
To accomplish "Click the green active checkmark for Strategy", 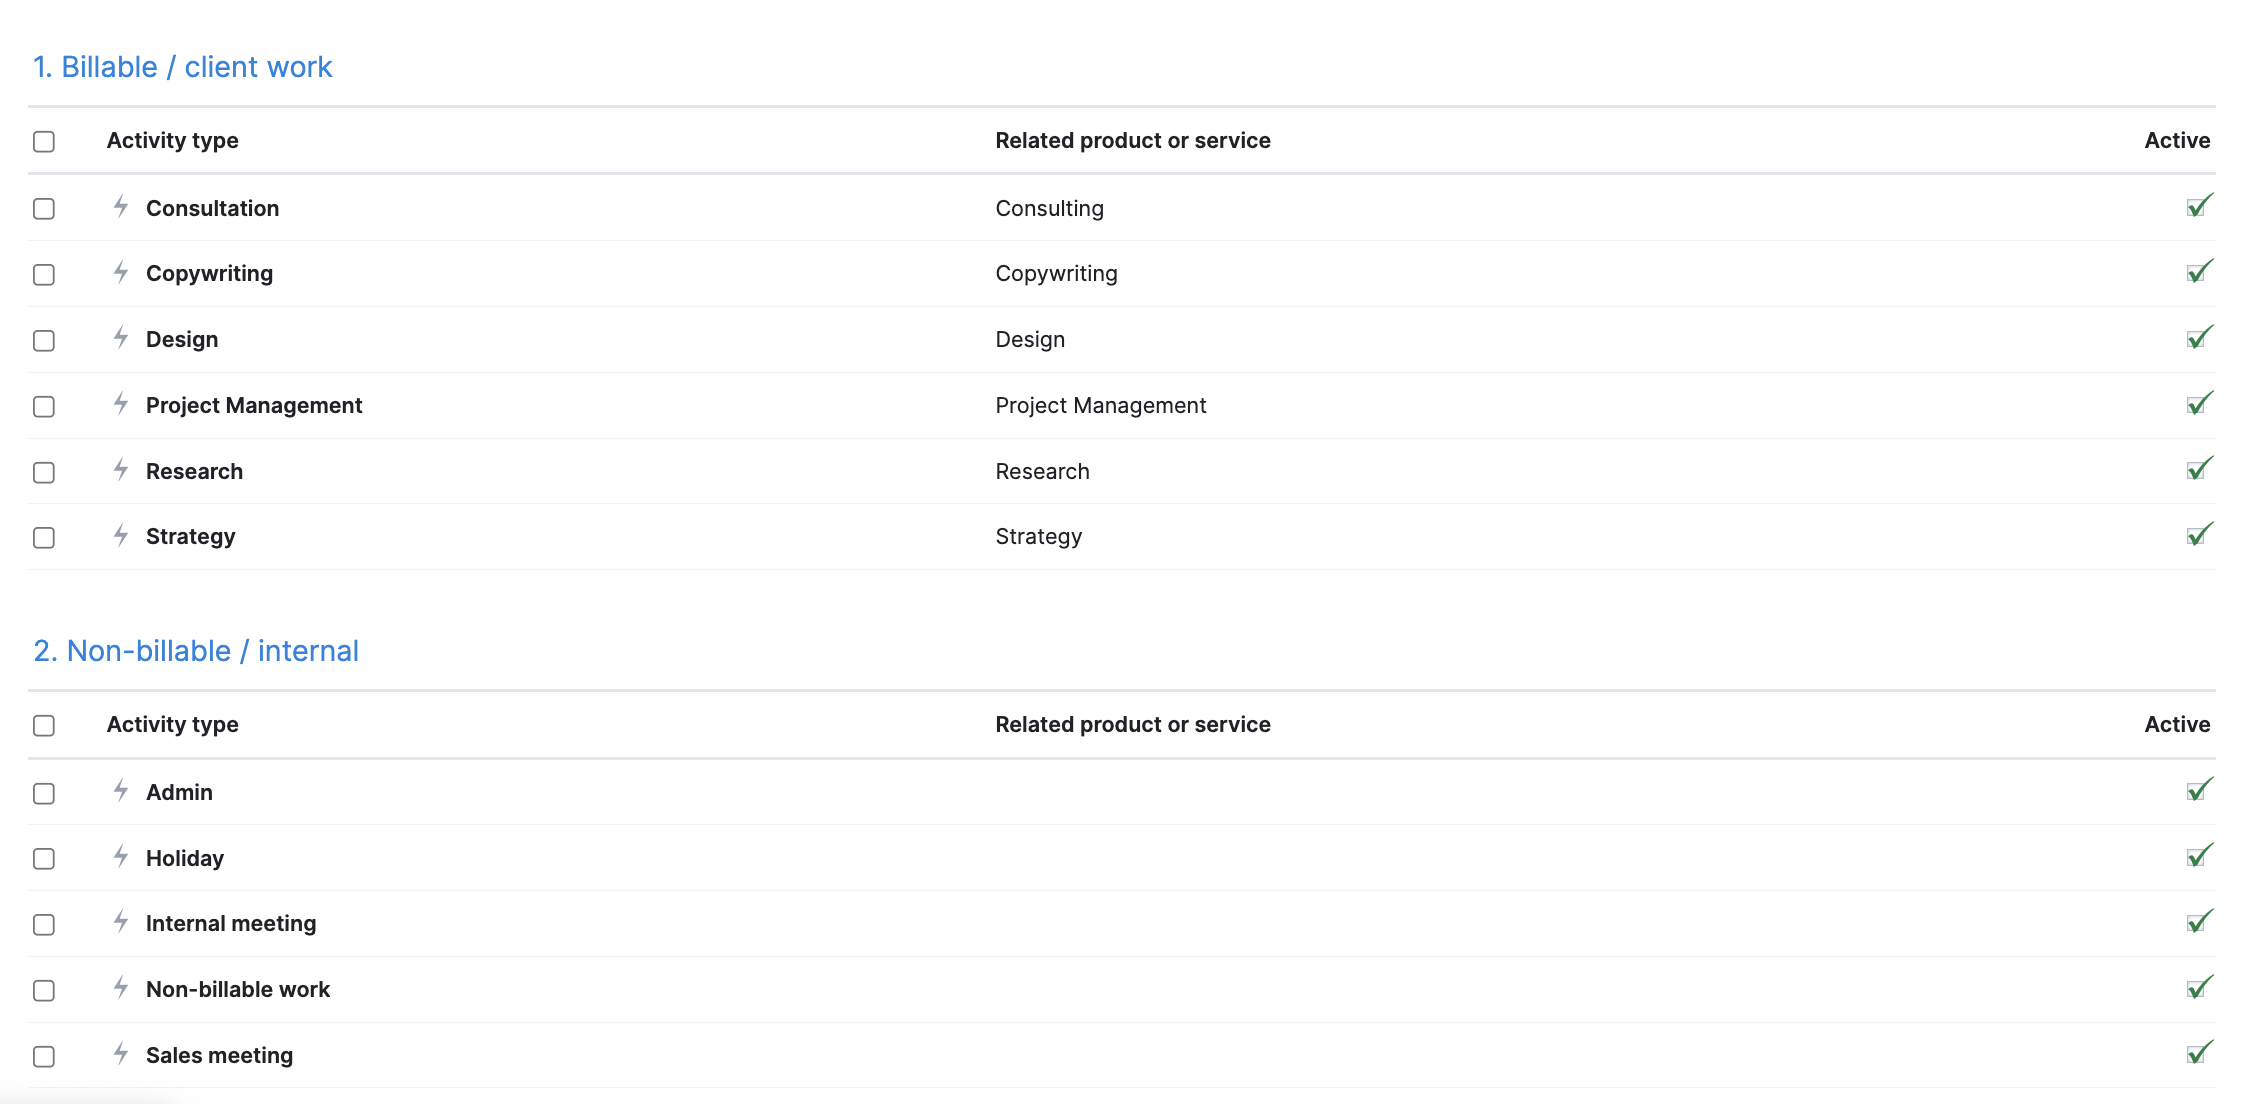I will coord(2200,534).
